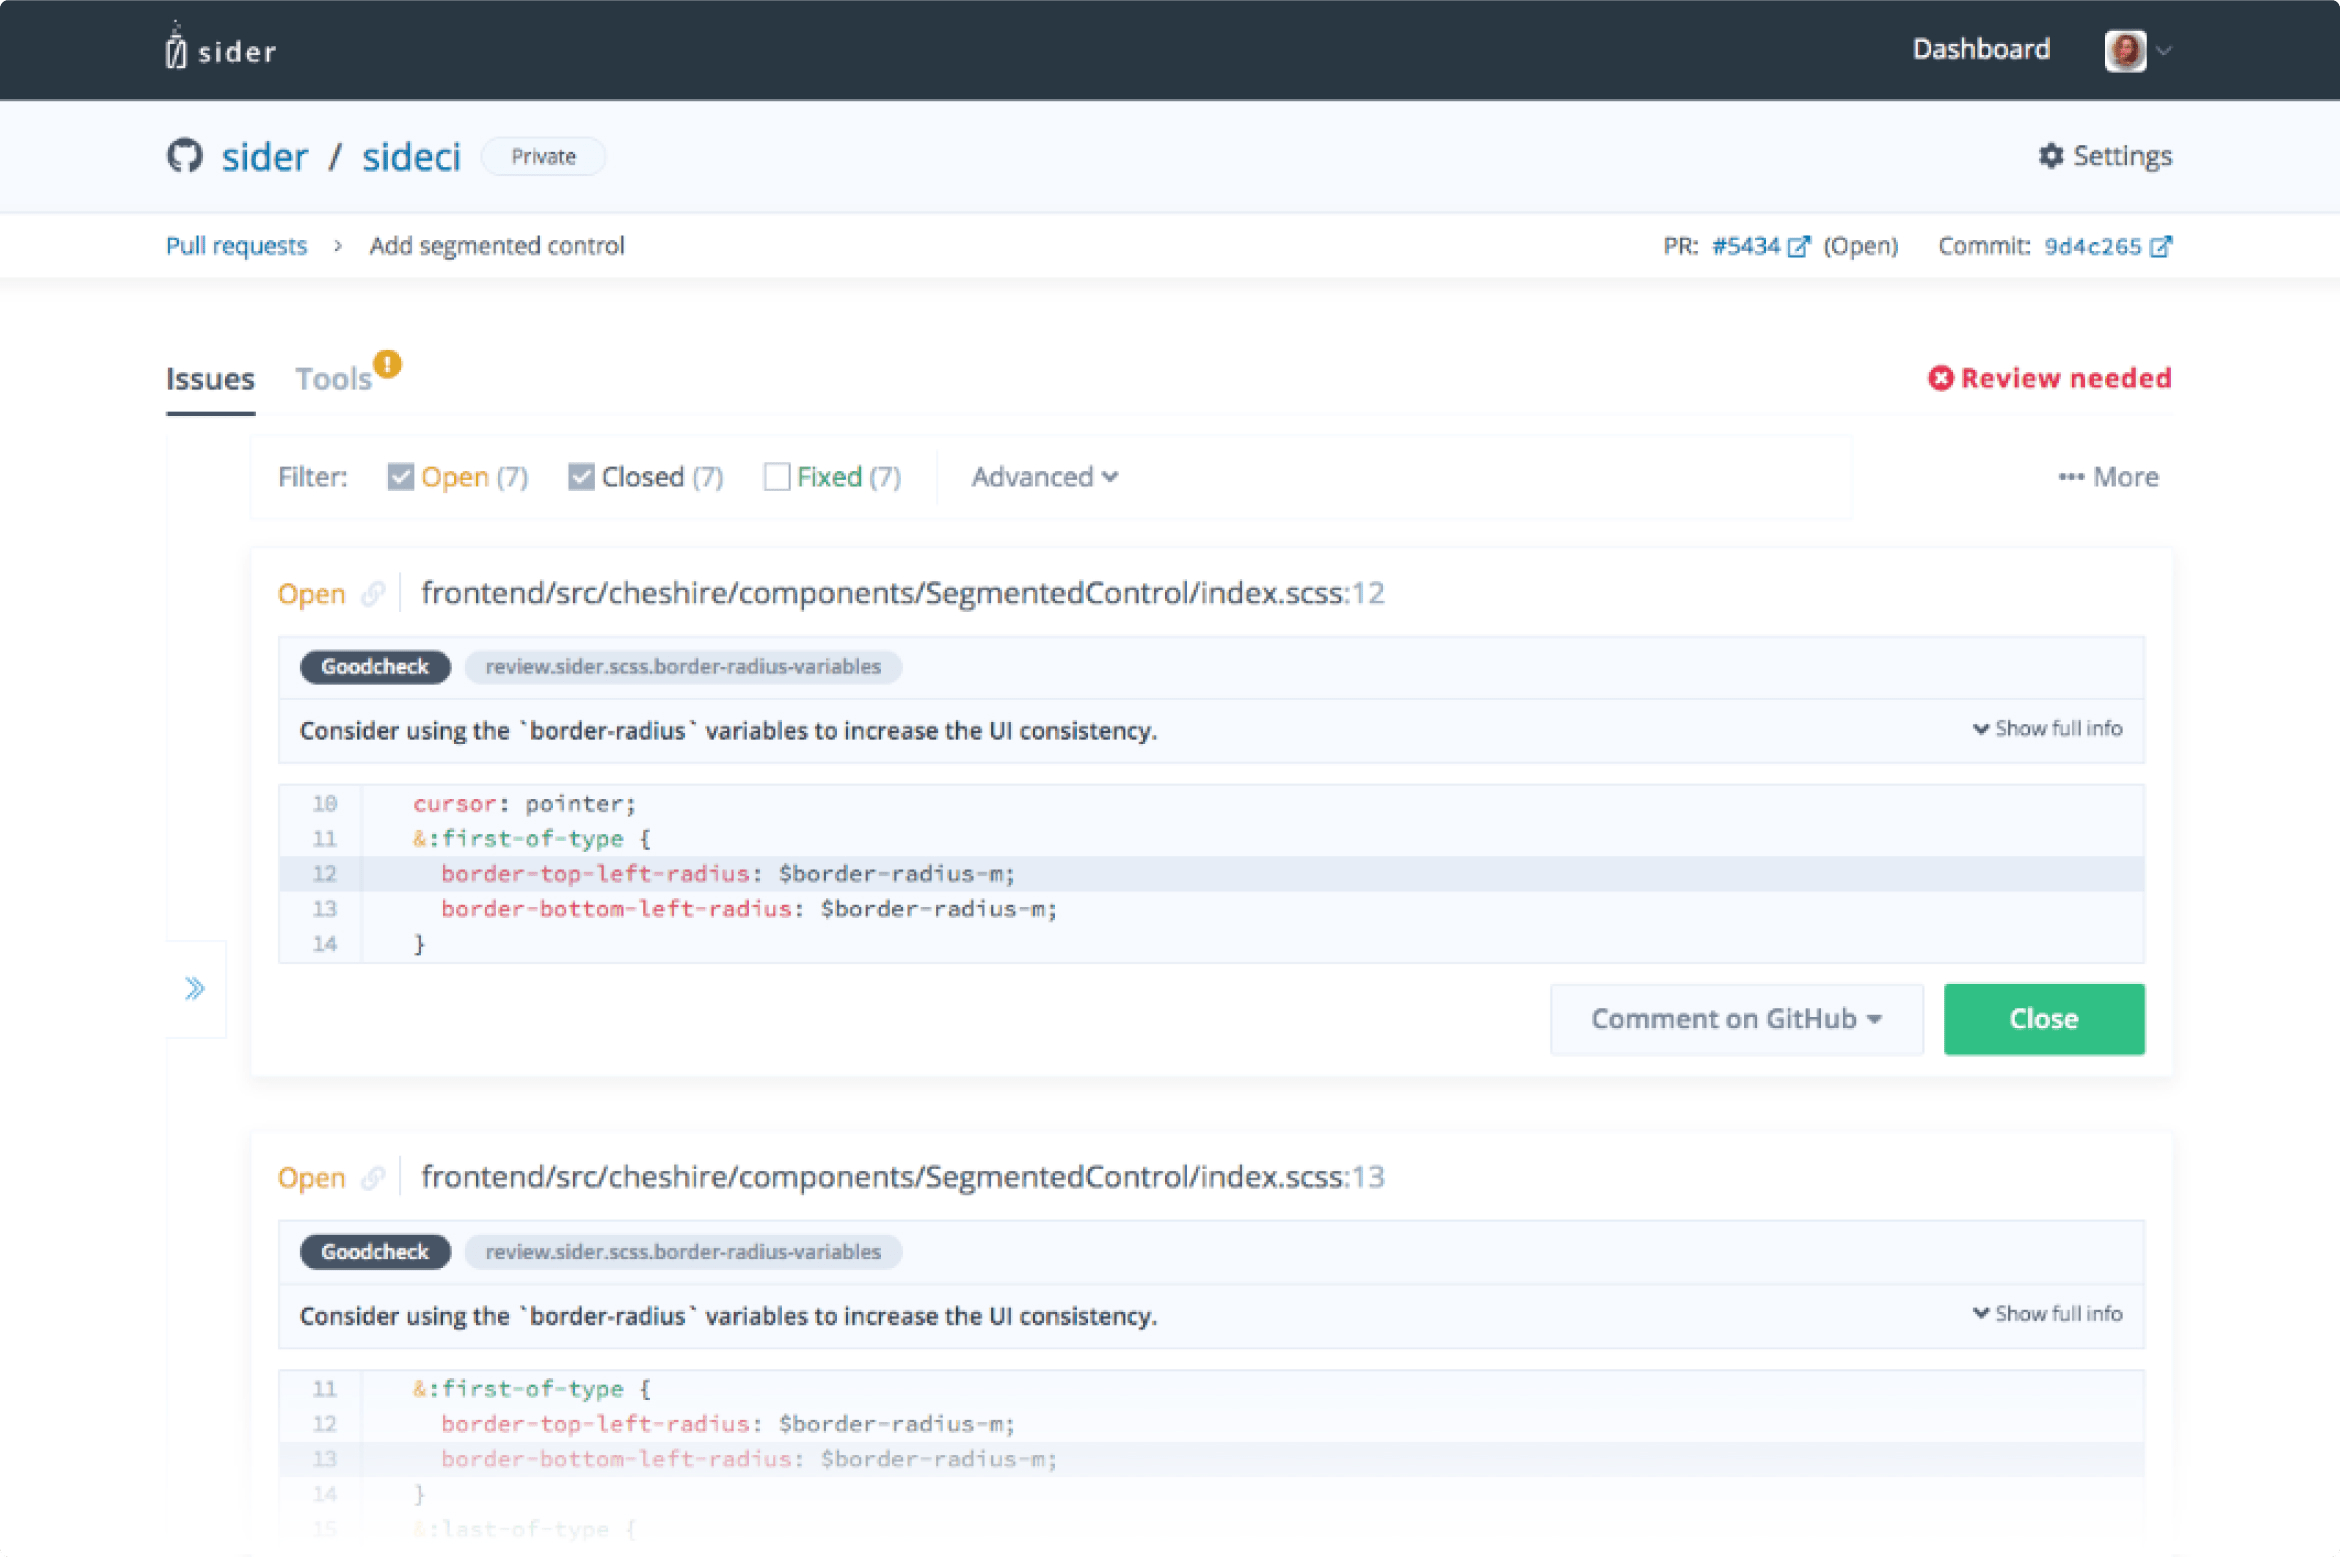Image resolution: width=2340 pixels, height=1557 pixels.
Task: Click the cursor: pointer code line 10
Action: [1211, 804]
